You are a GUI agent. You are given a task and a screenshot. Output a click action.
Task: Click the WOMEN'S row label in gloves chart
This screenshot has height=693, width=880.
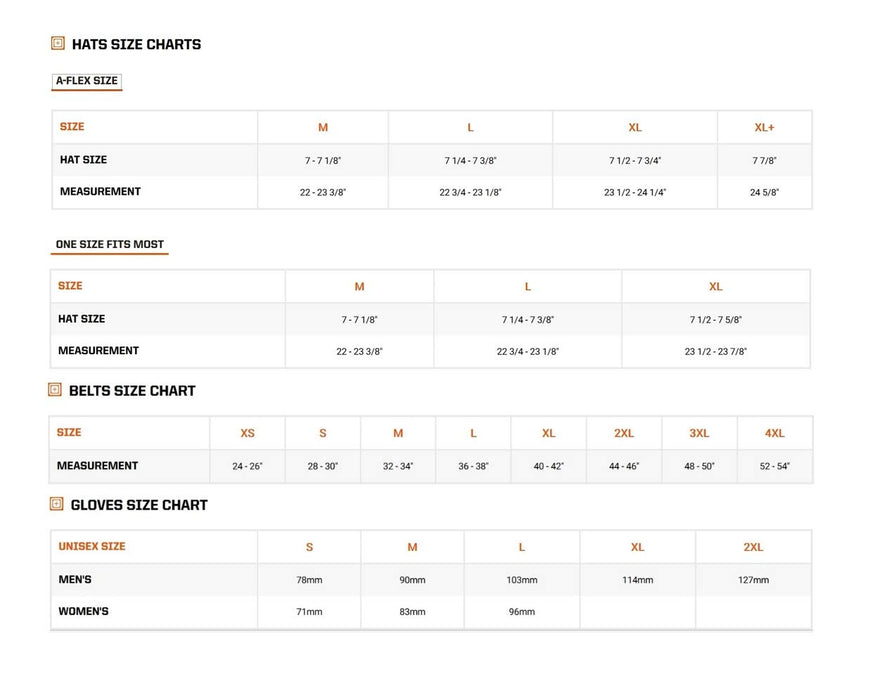click(x=84, y=611)
